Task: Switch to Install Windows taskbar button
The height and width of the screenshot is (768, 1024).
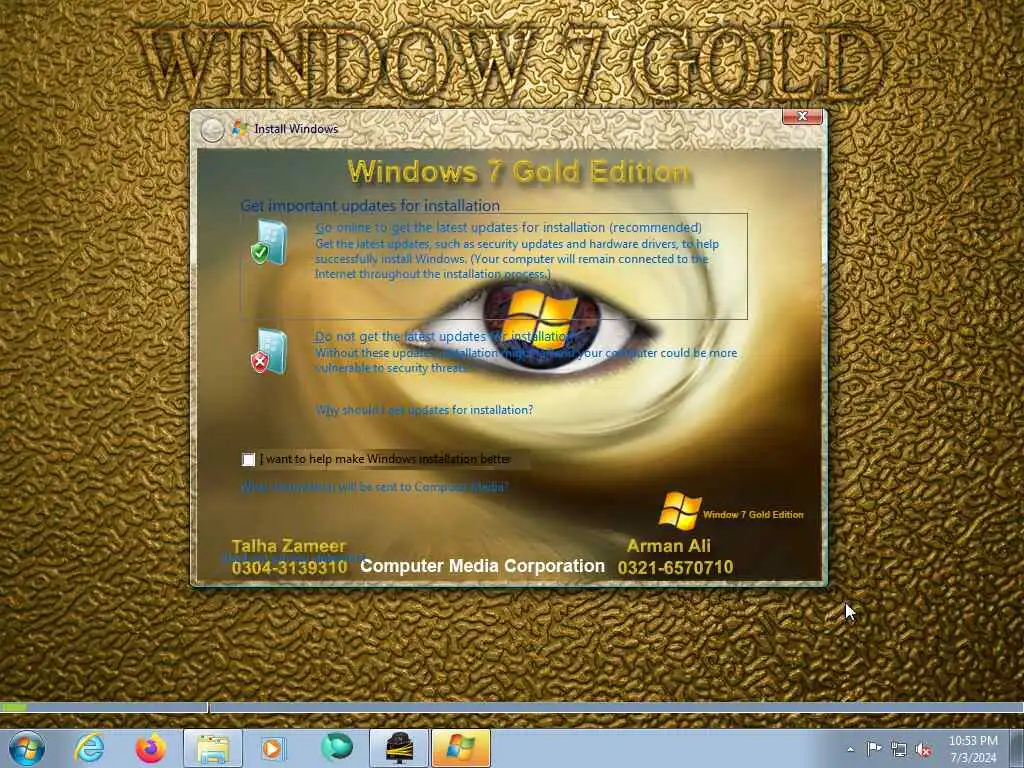Action: coord(461,748)
